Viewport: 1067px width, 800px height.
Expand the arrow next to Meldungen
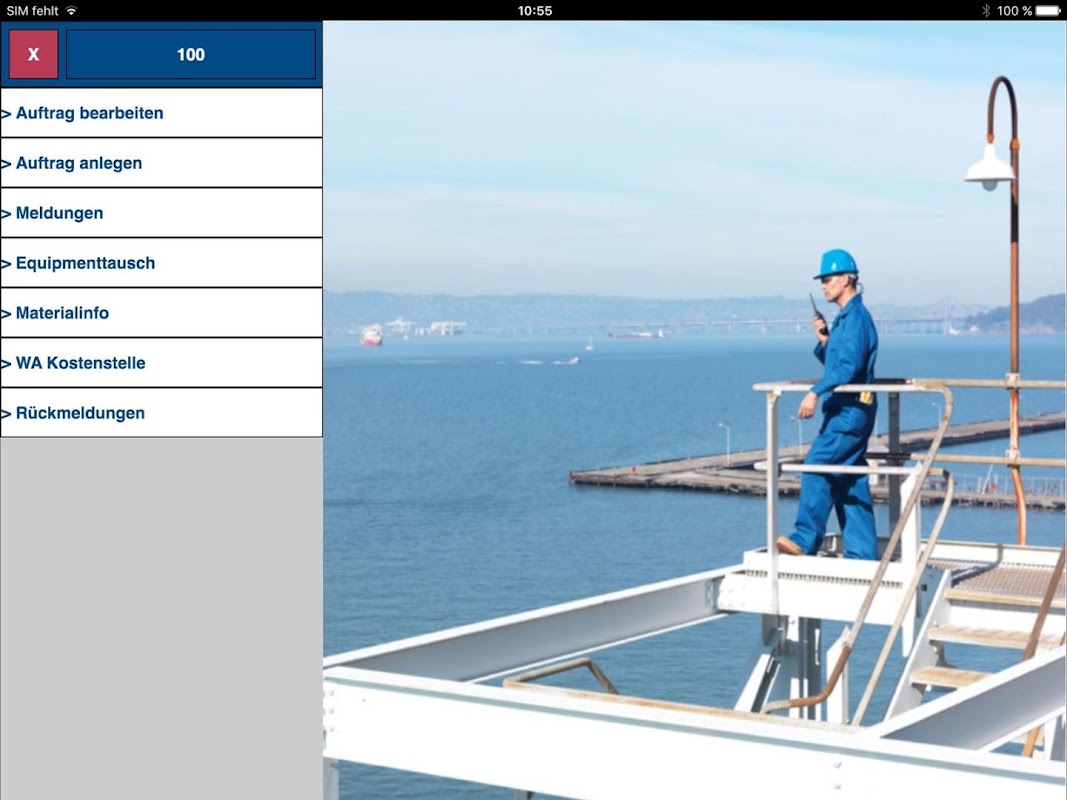(x=6, y=214)
